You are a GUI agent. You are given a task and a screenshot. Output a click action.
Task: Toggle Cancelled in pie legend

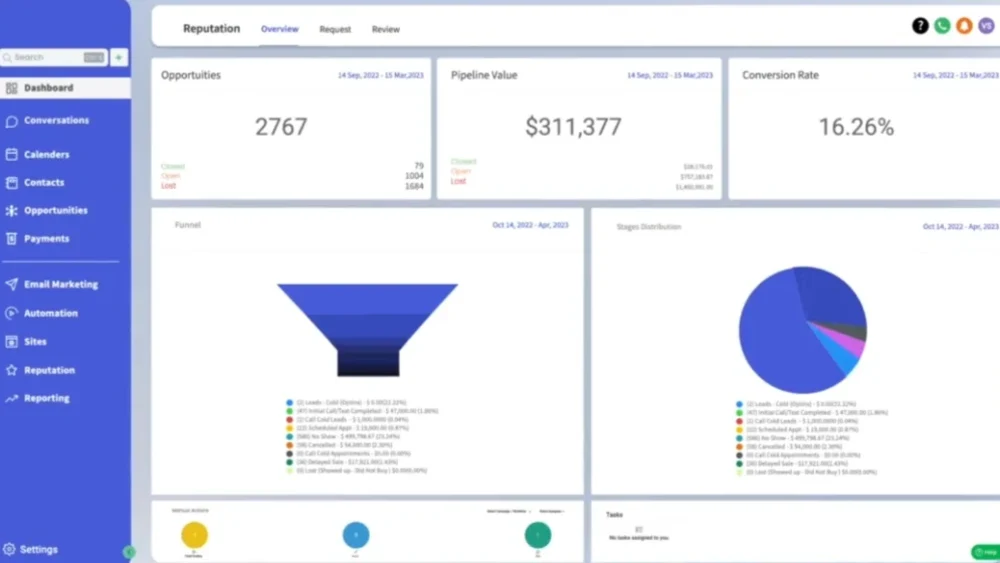pyautogui.click(x=789, y=447)
